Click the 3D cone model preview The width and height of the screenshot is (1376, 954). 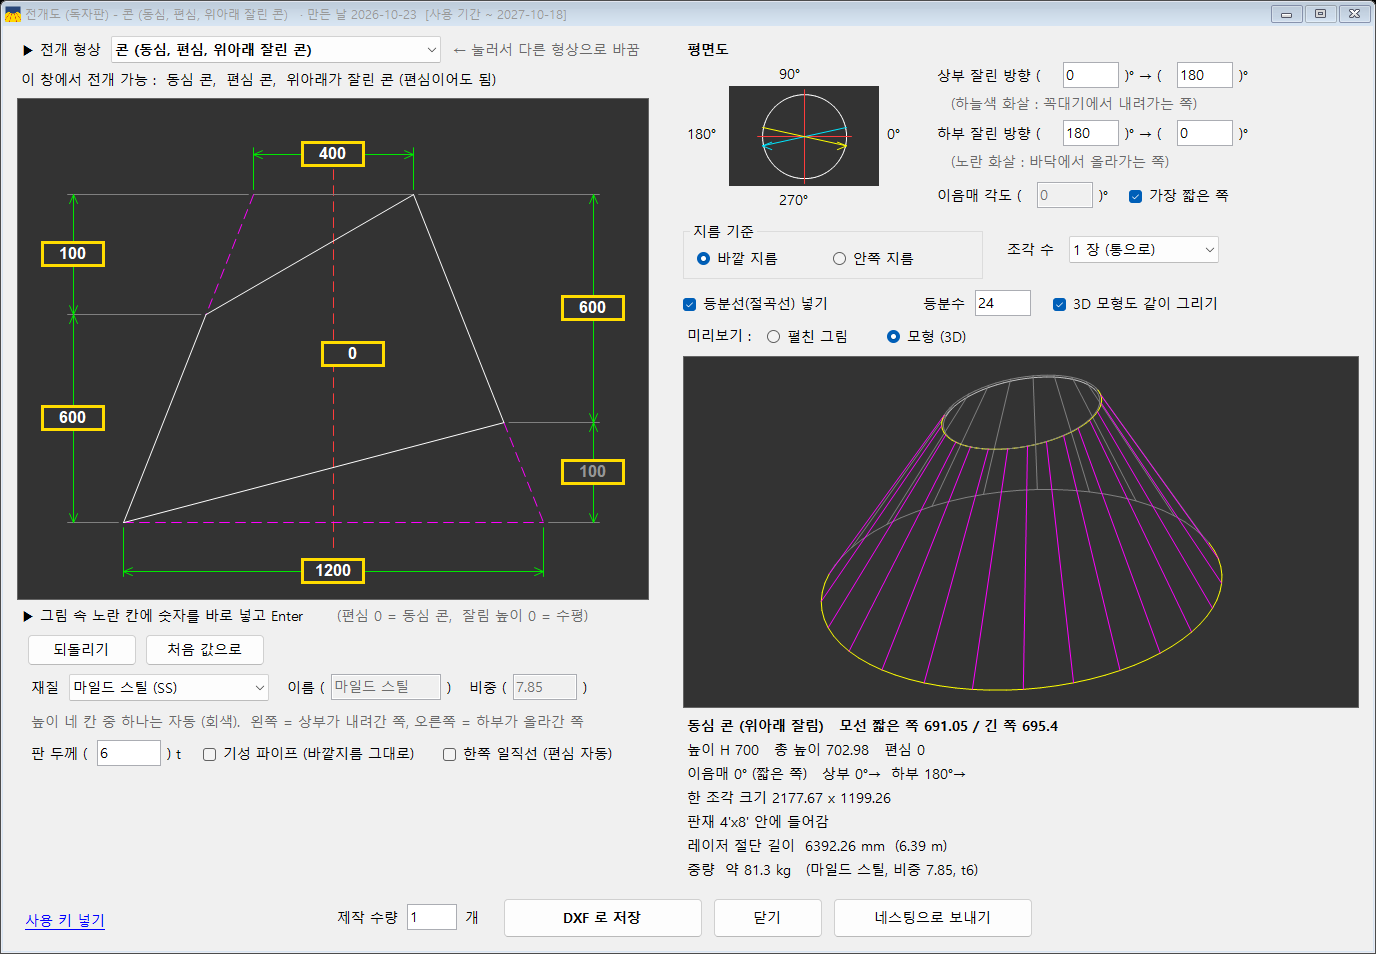point(1021,532)
